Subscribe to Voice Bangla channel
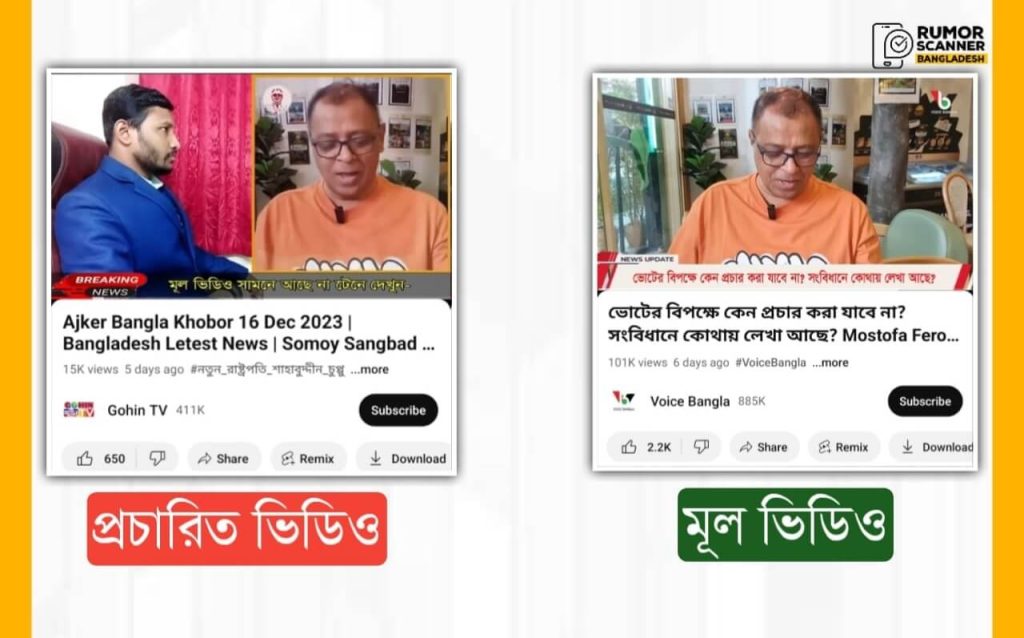The image size is (1024, 638). coord(925,401)
